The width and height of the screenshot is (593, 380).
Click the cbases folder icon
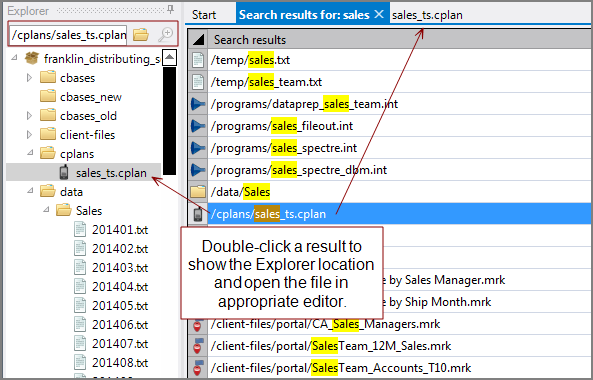(48, 78)
